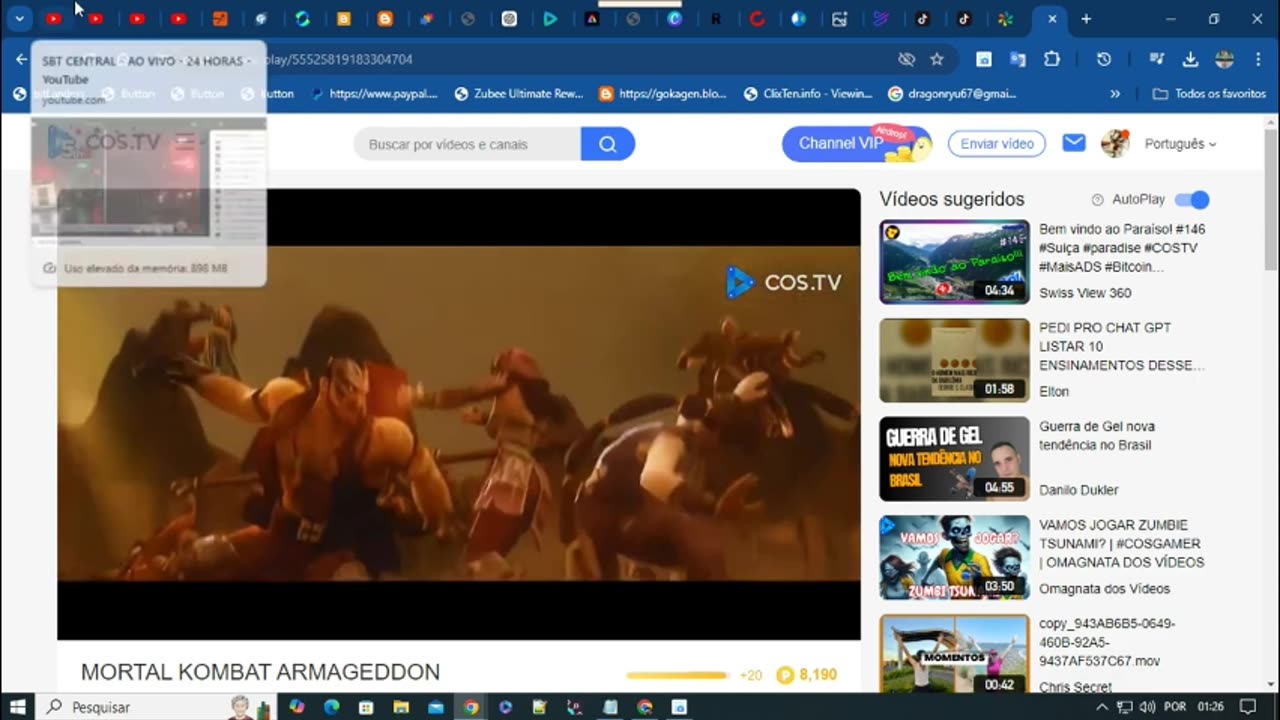
Task: Open the Danilo Dukler channel
Action: click(1078, 490)
